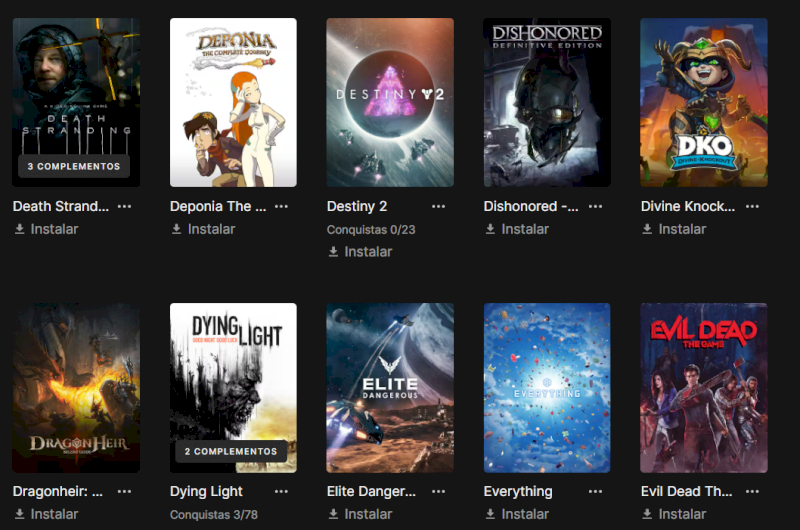This screenshot has width=800, height=530.
Task: Open the three-dot menu for Destiny 2
Action: (438, 206)
